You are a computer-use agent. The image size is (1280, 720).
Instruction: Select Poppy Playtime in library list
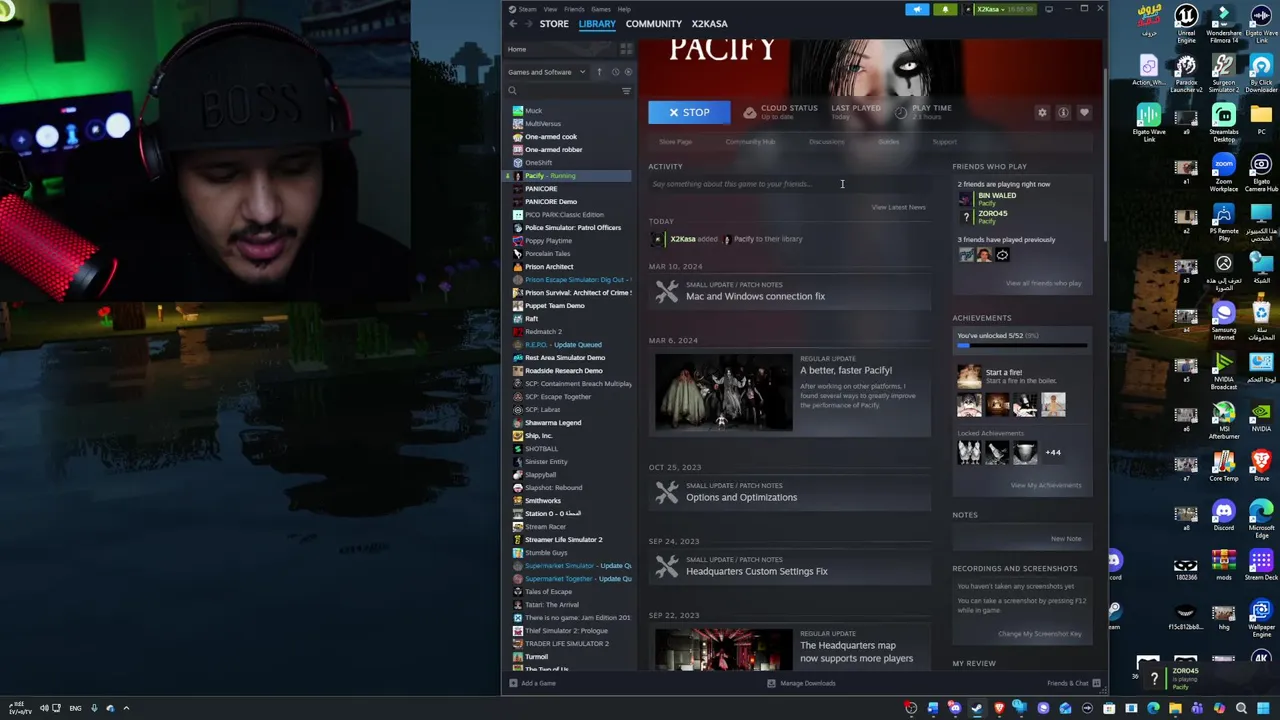[x=548, y=241]
